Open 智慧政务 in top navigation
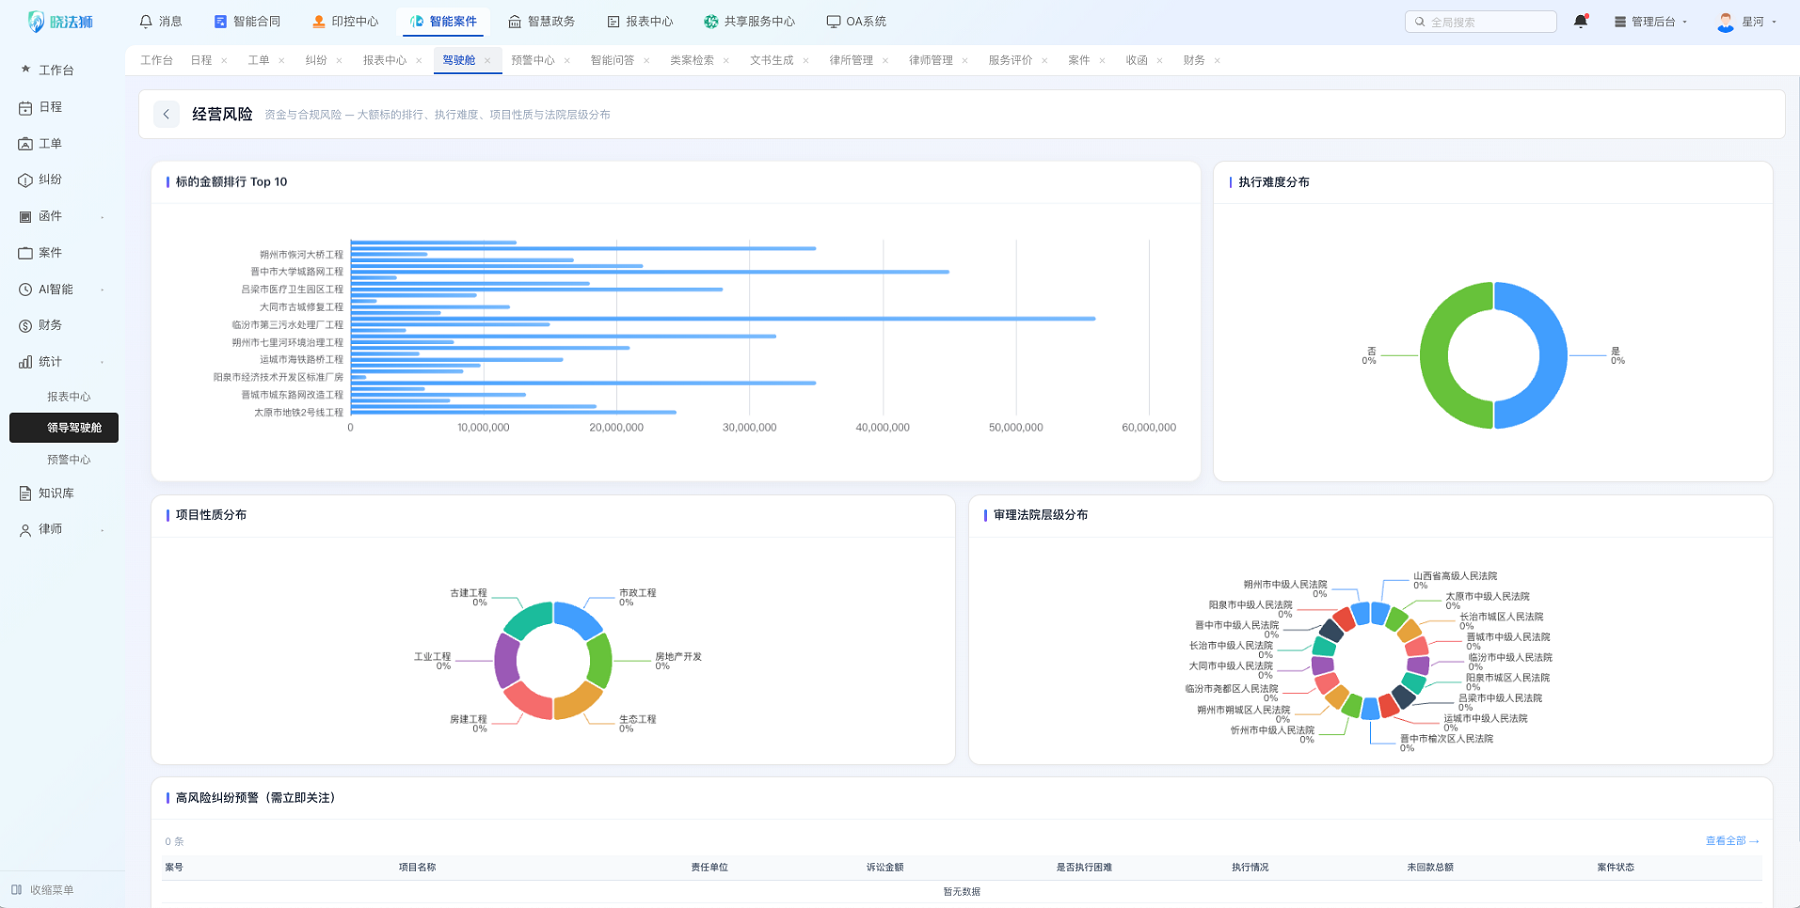This screenshot has height=908, width=1800. coord(541,21)
